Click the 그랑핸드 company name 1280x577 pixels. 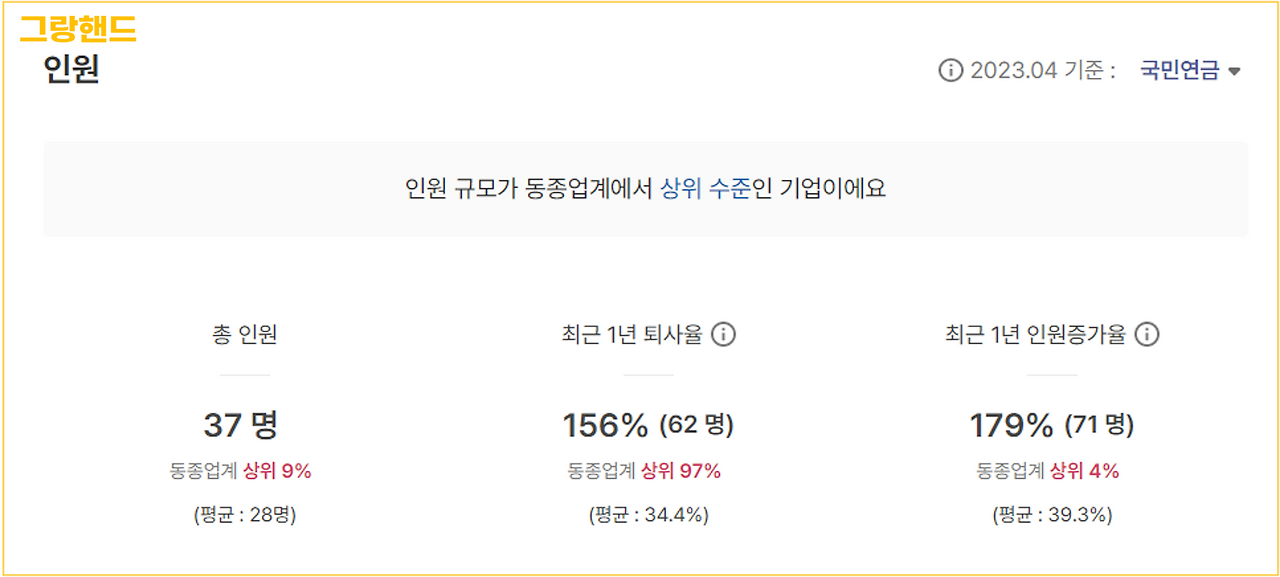coord(78,29)
